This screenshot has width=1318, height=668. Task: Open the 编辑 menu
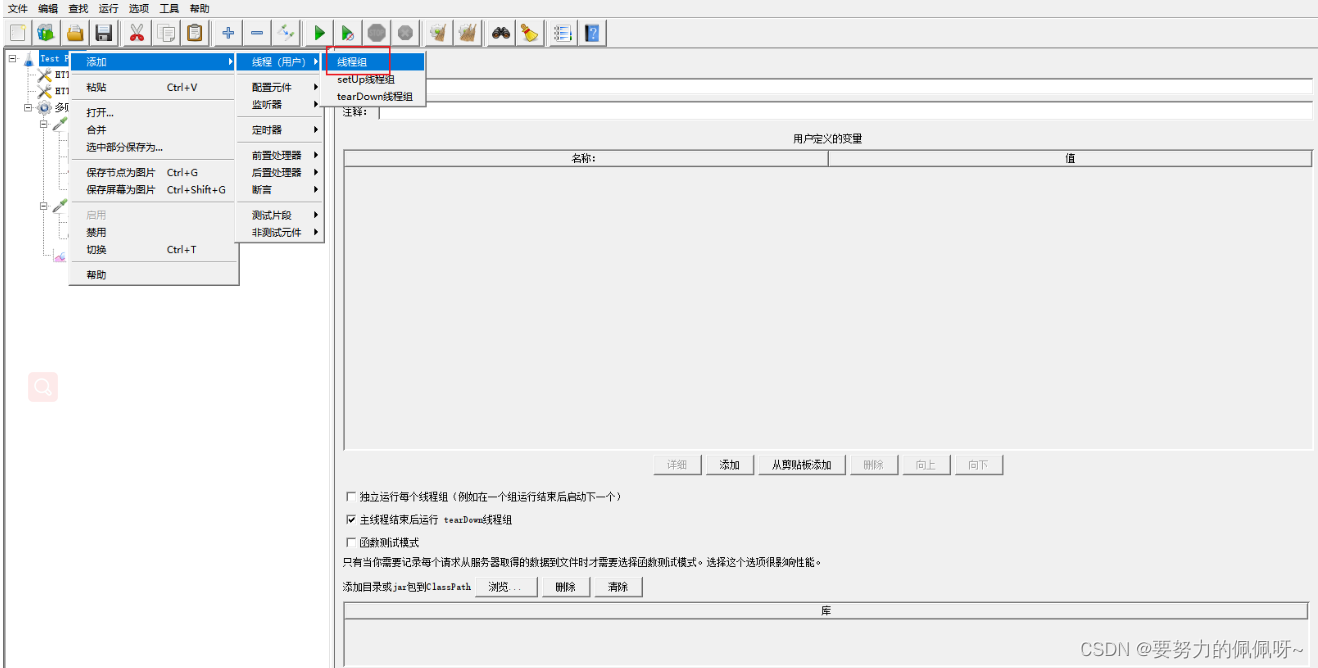pos(48,8)
